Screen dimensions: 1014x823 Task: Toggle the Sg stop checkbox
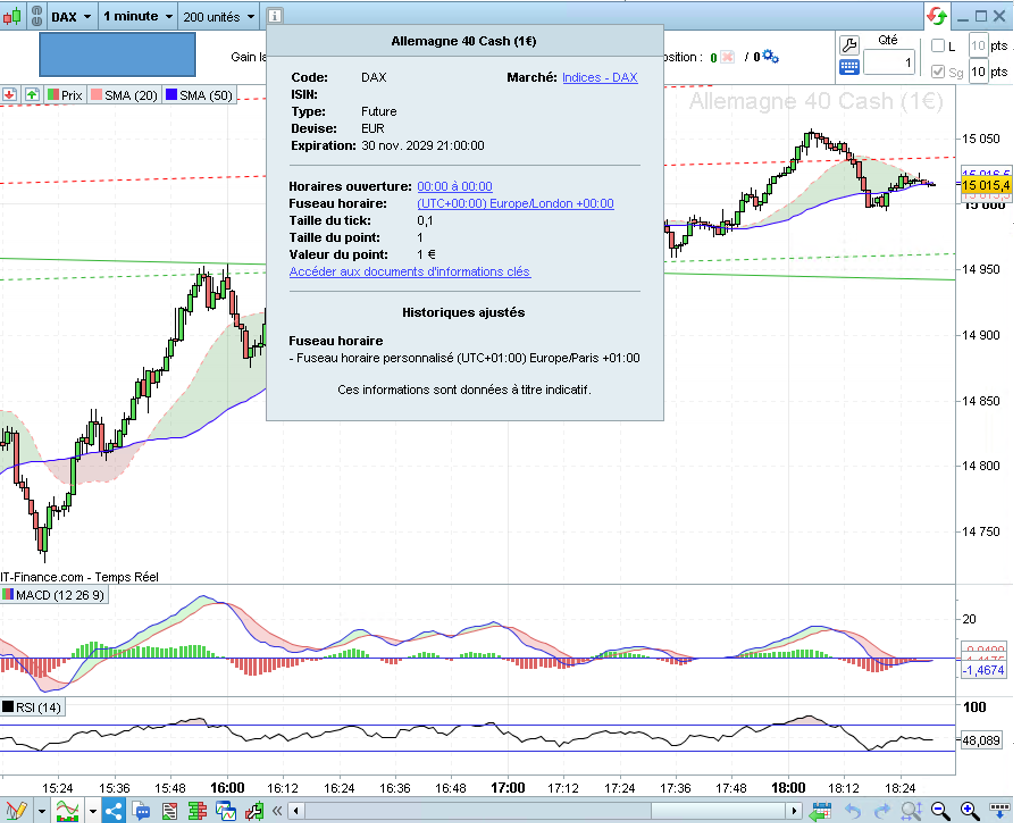(x=938, y=71)
